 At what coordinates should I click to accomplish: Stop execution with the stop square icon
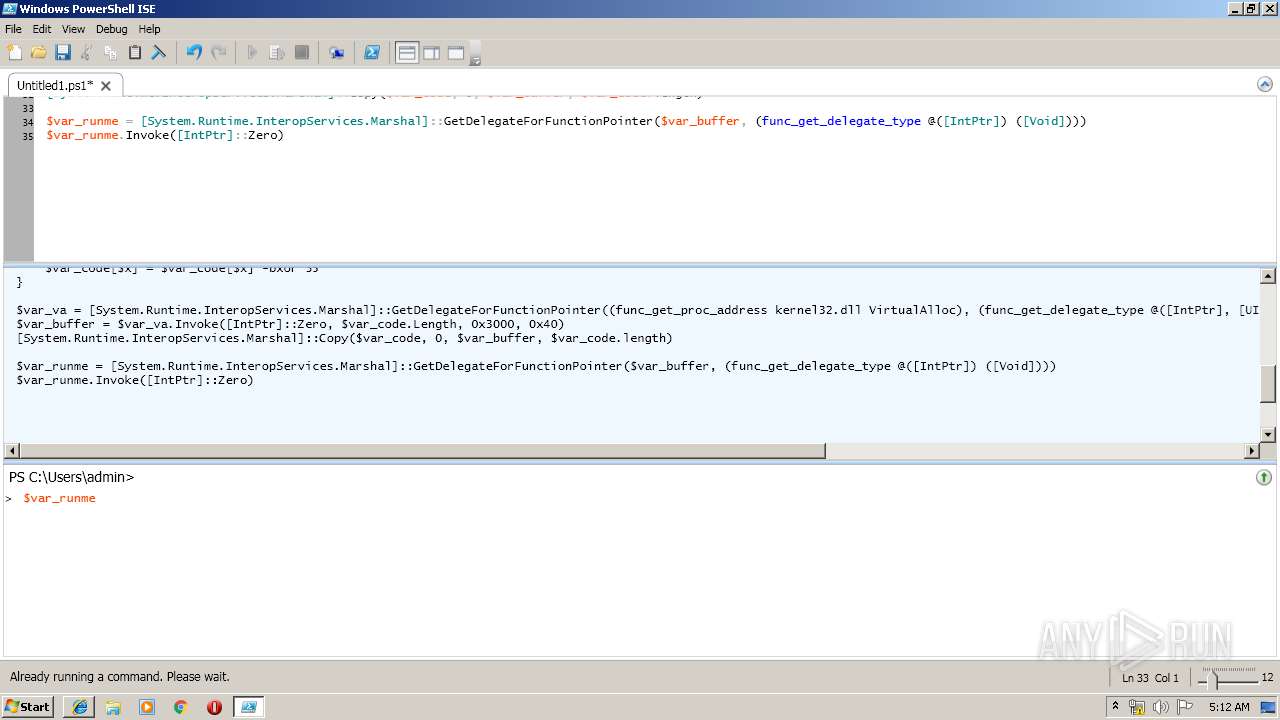(302, 52)
